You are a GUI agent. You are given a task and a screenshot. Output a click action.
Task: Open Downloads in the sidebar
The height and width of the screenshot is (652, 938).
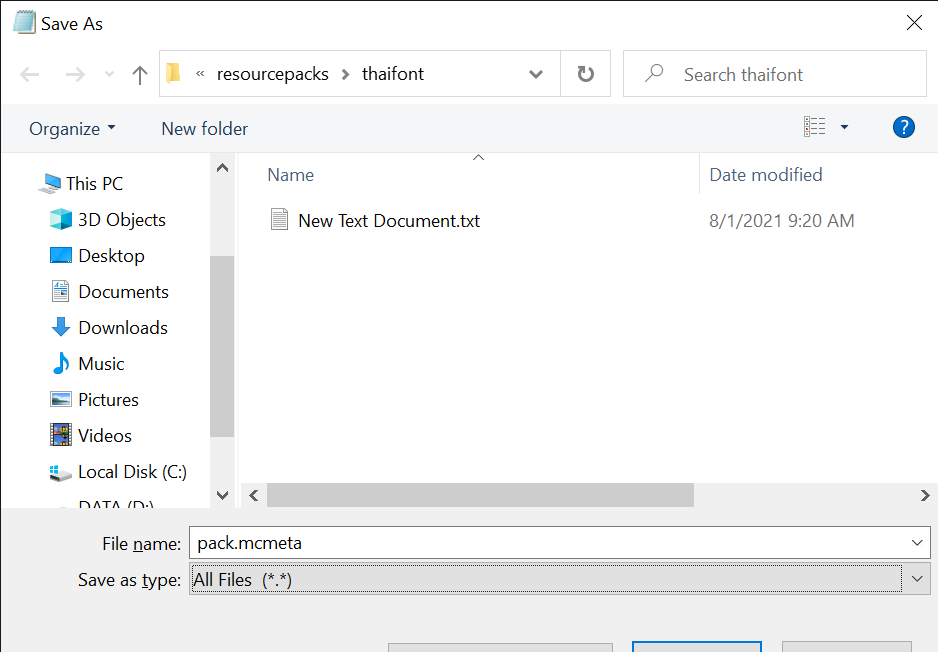[x=123, y=327]
